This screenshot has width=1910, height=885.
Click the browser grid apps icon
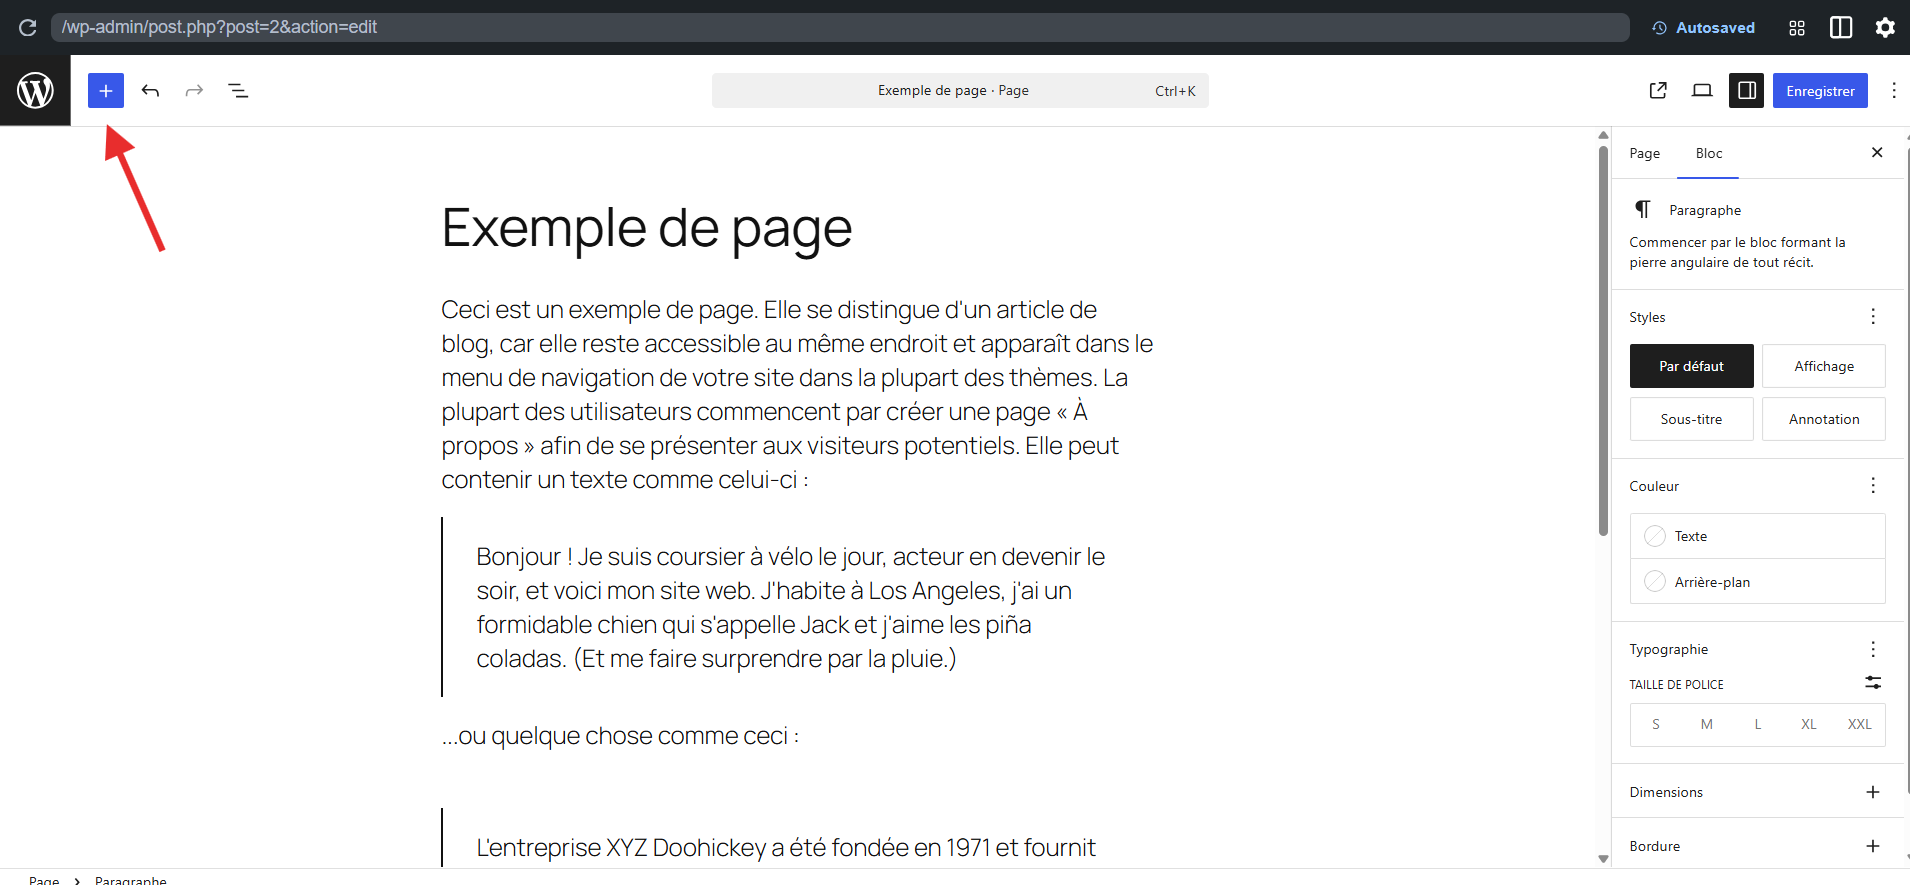click(x=1797, y=28)
